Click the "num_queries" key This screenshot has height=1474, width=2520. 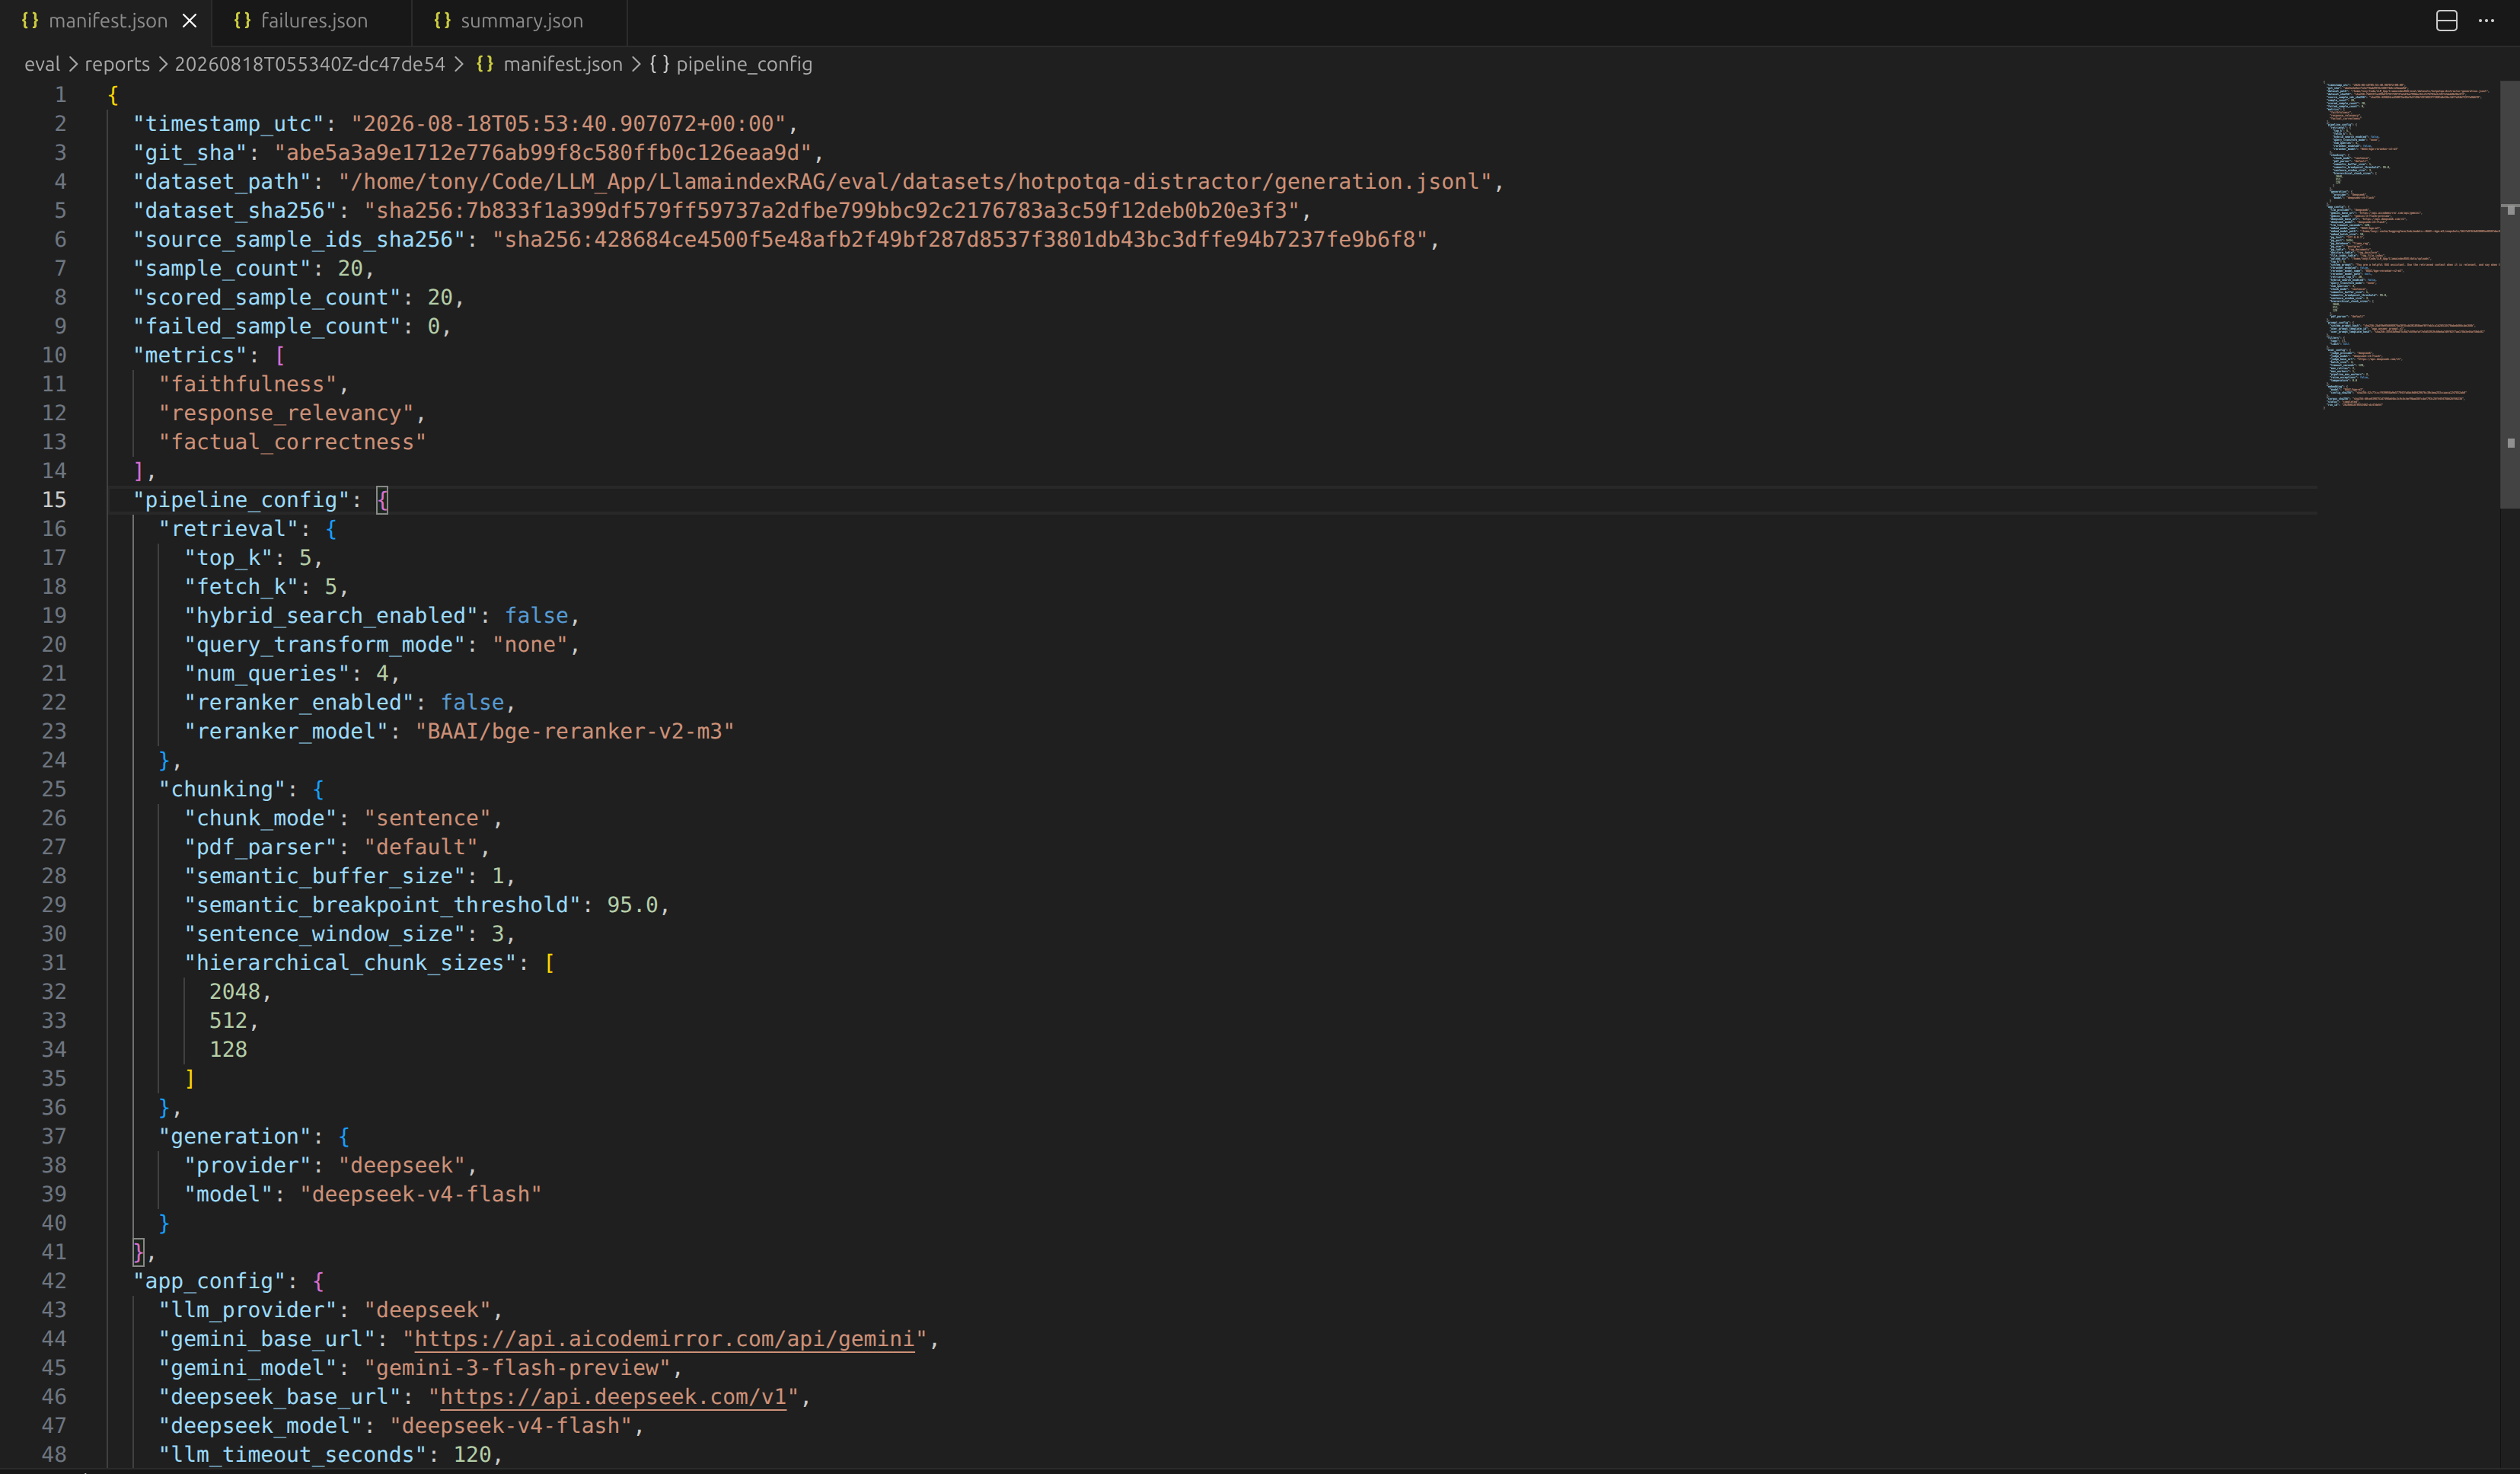(267, 674)
